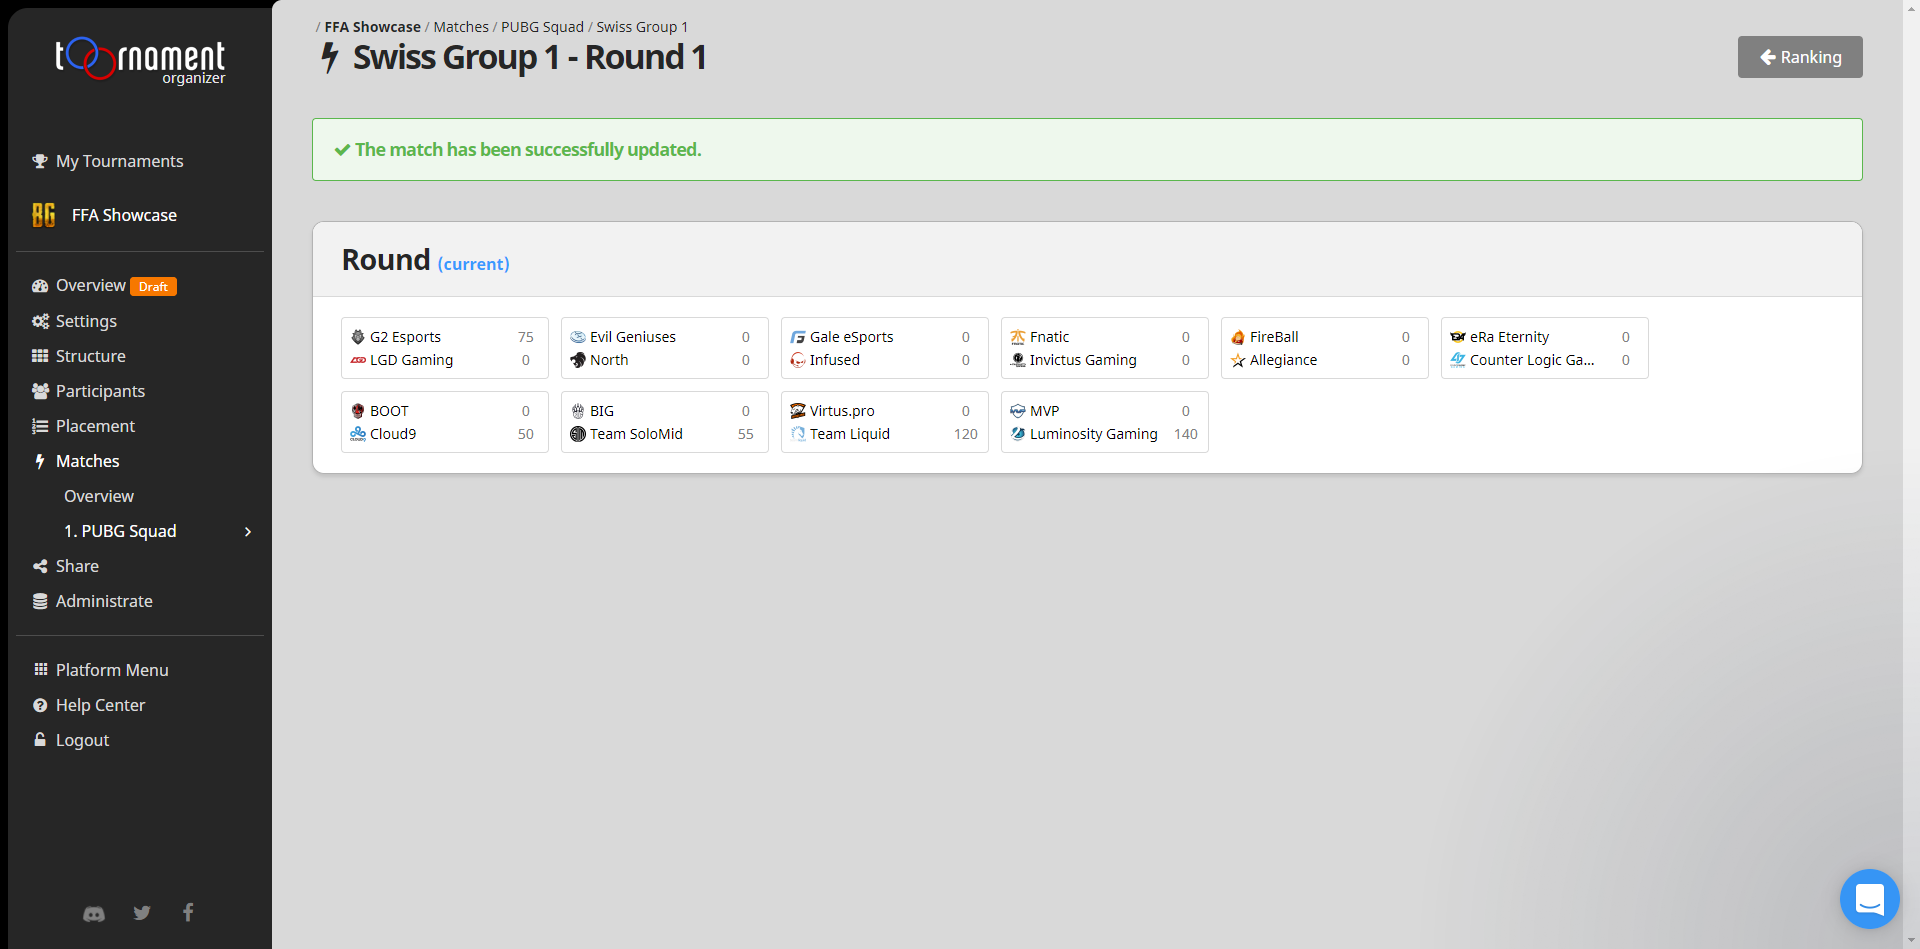This screenshot has width=1920, height=949.
Task: Click the Luminosity Gaming logo
Action: pos(1018,434)
